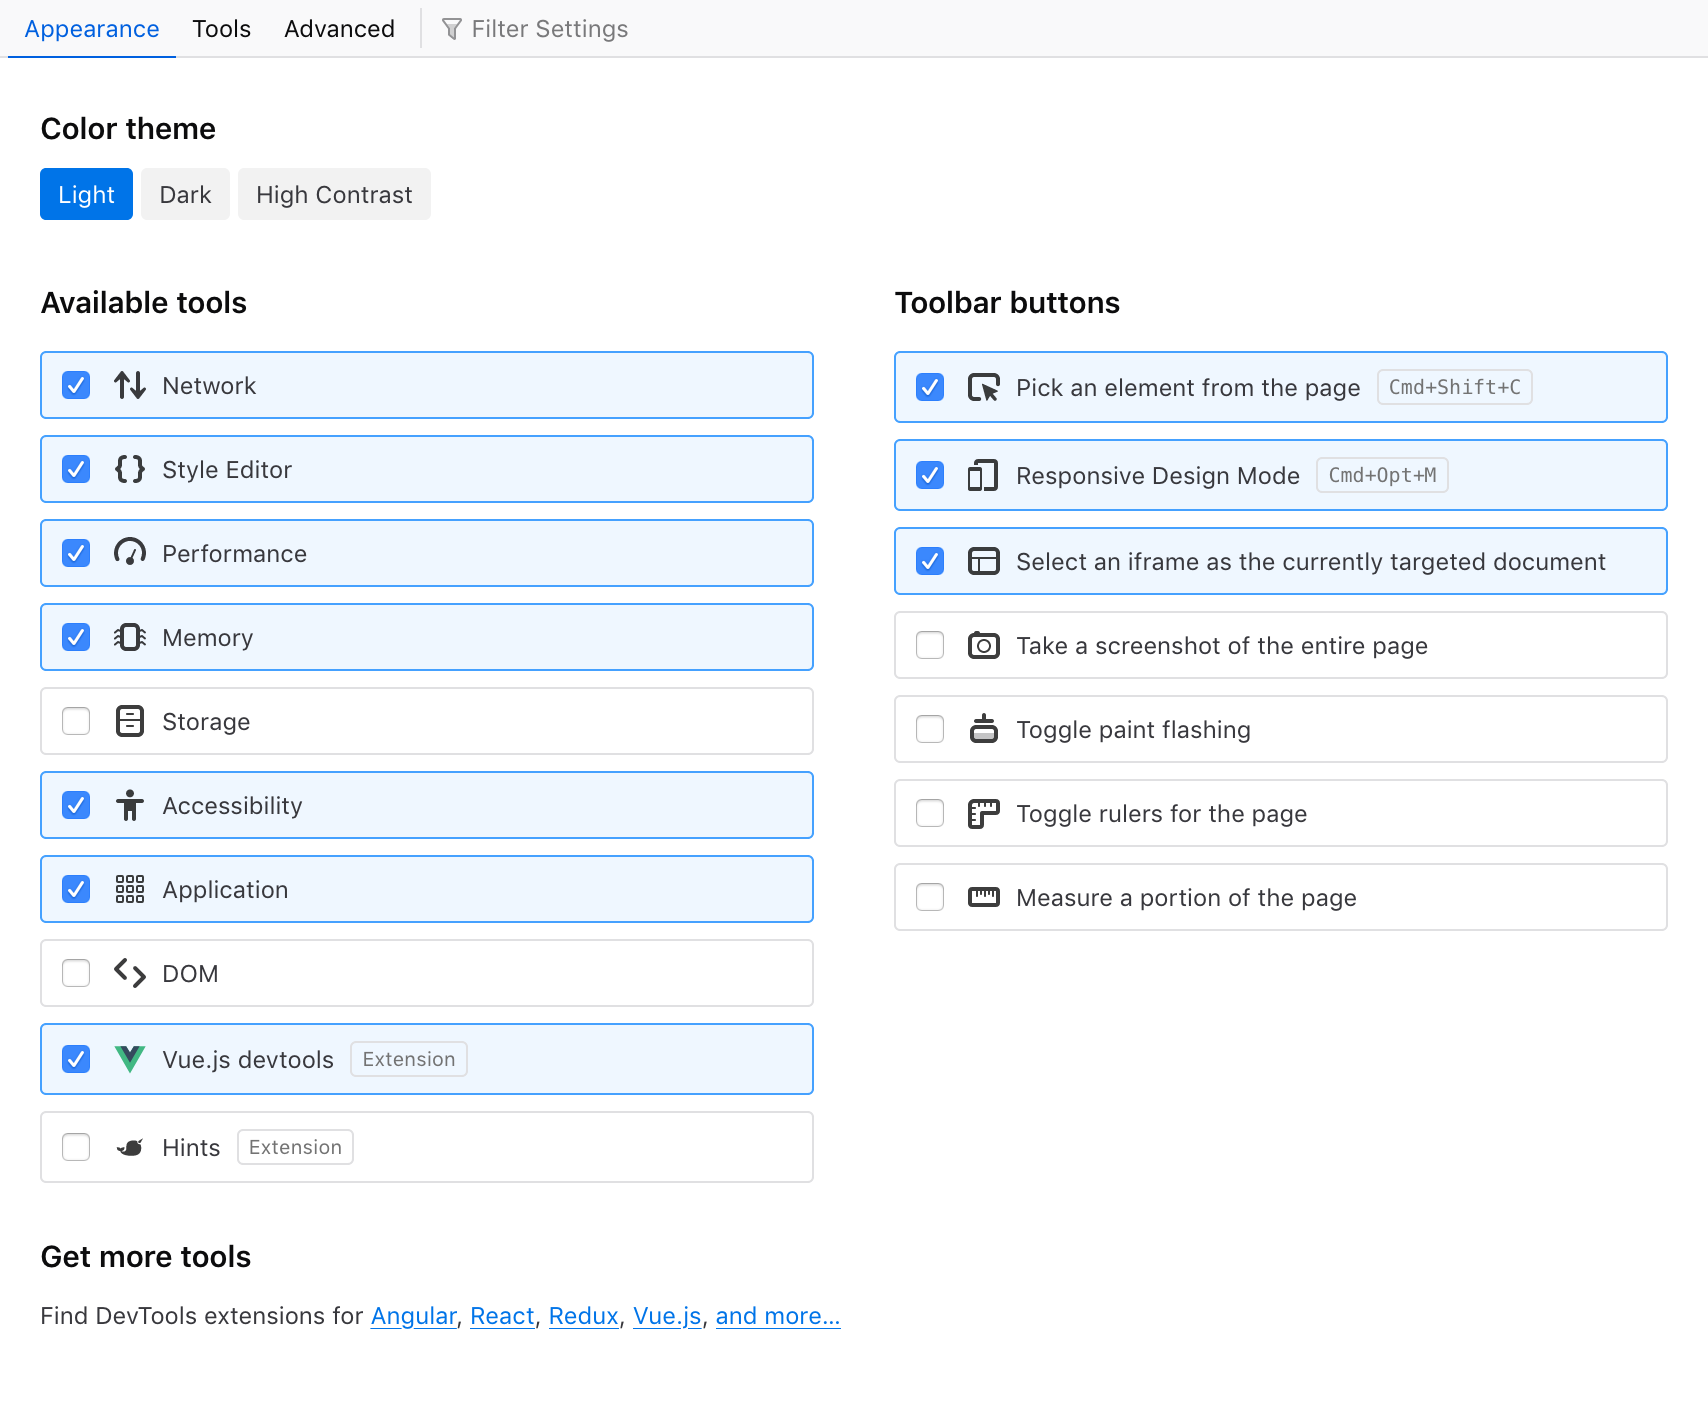Click the Network up-down arrows icon

[130, 385]
